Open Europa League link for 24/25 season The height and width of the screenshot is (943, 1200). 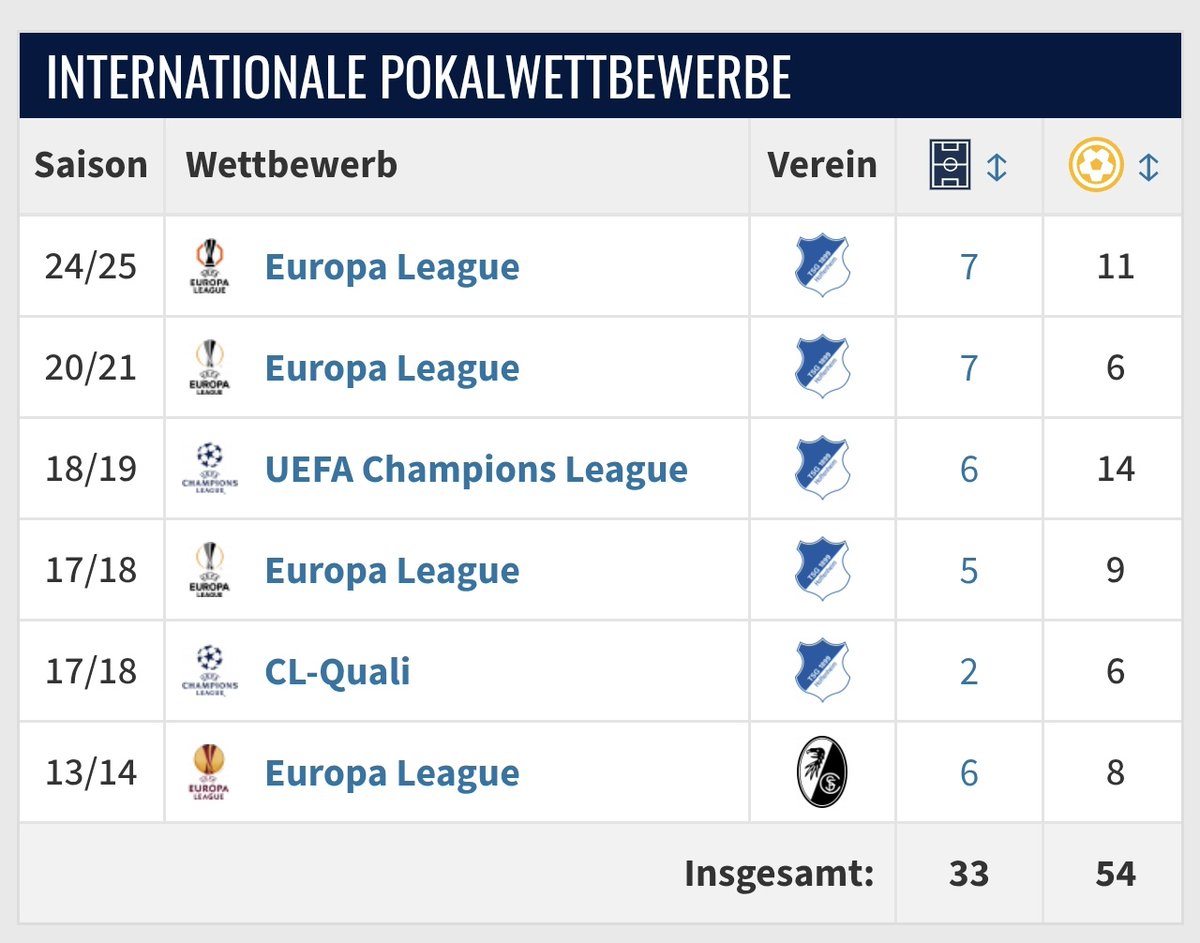[x=392, y=267]
